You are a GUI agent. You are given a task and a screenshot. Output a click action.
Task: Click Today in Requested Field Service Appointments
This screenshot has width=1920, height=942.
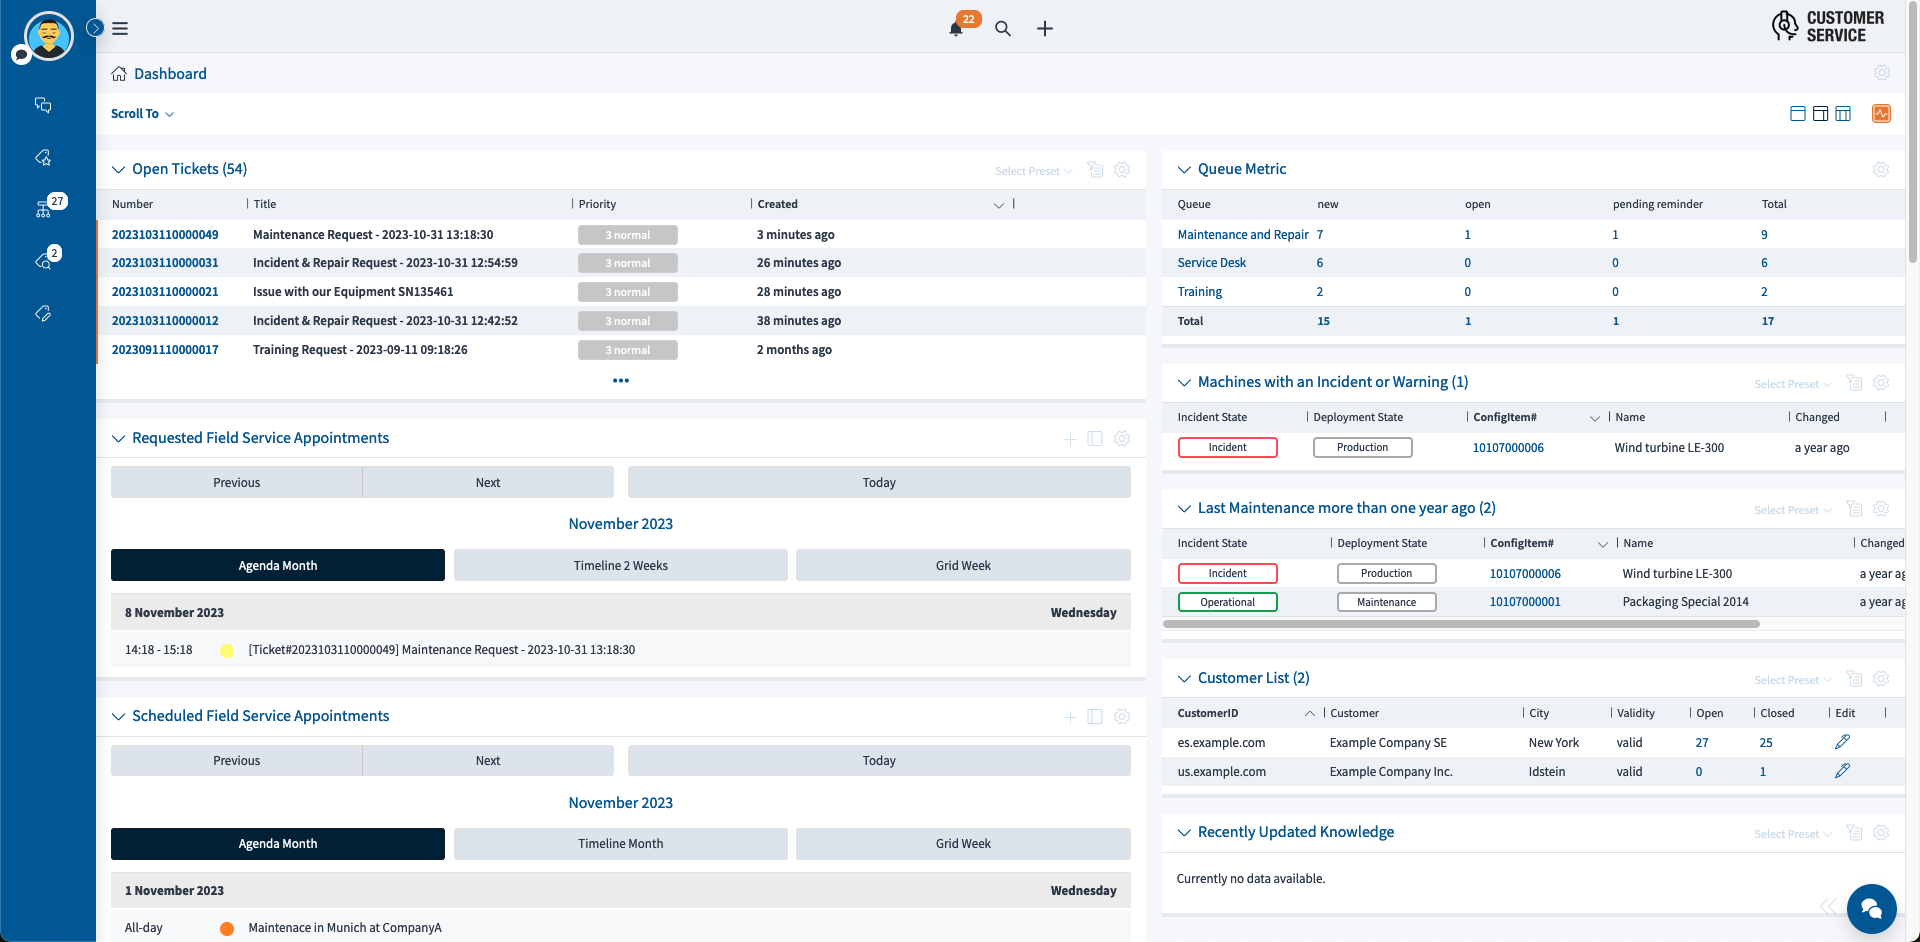(x=878, y=483)
